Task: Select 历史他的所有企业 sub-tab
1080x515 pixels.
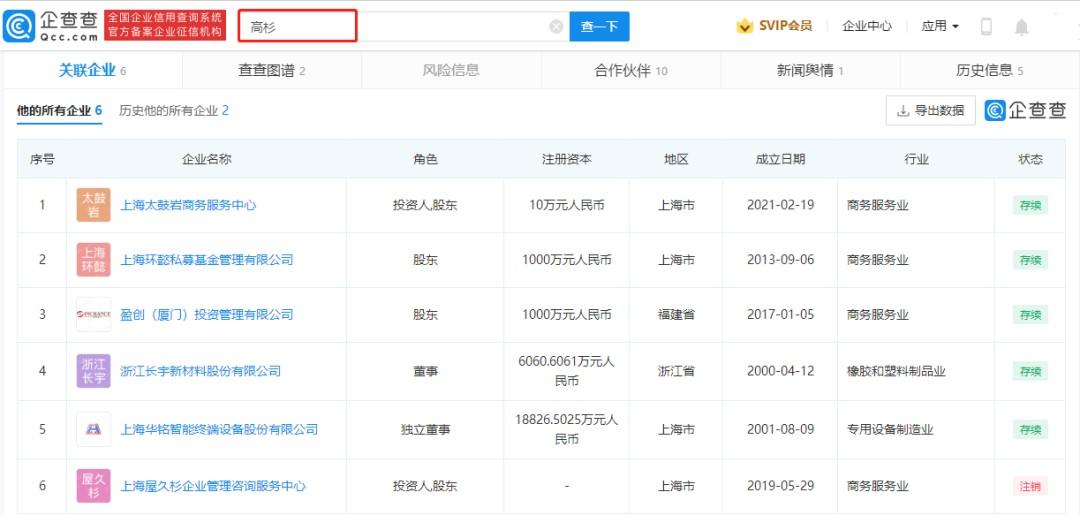Action: pyautogui.click(x=174, y=111)
